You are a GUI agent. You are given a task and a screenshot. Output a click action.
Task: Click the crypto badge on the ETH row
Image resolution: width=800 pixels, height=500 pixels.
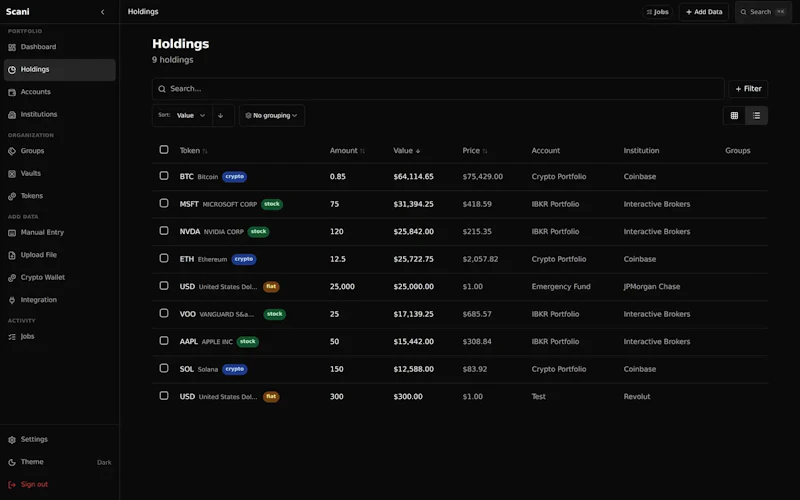(244, 259)
